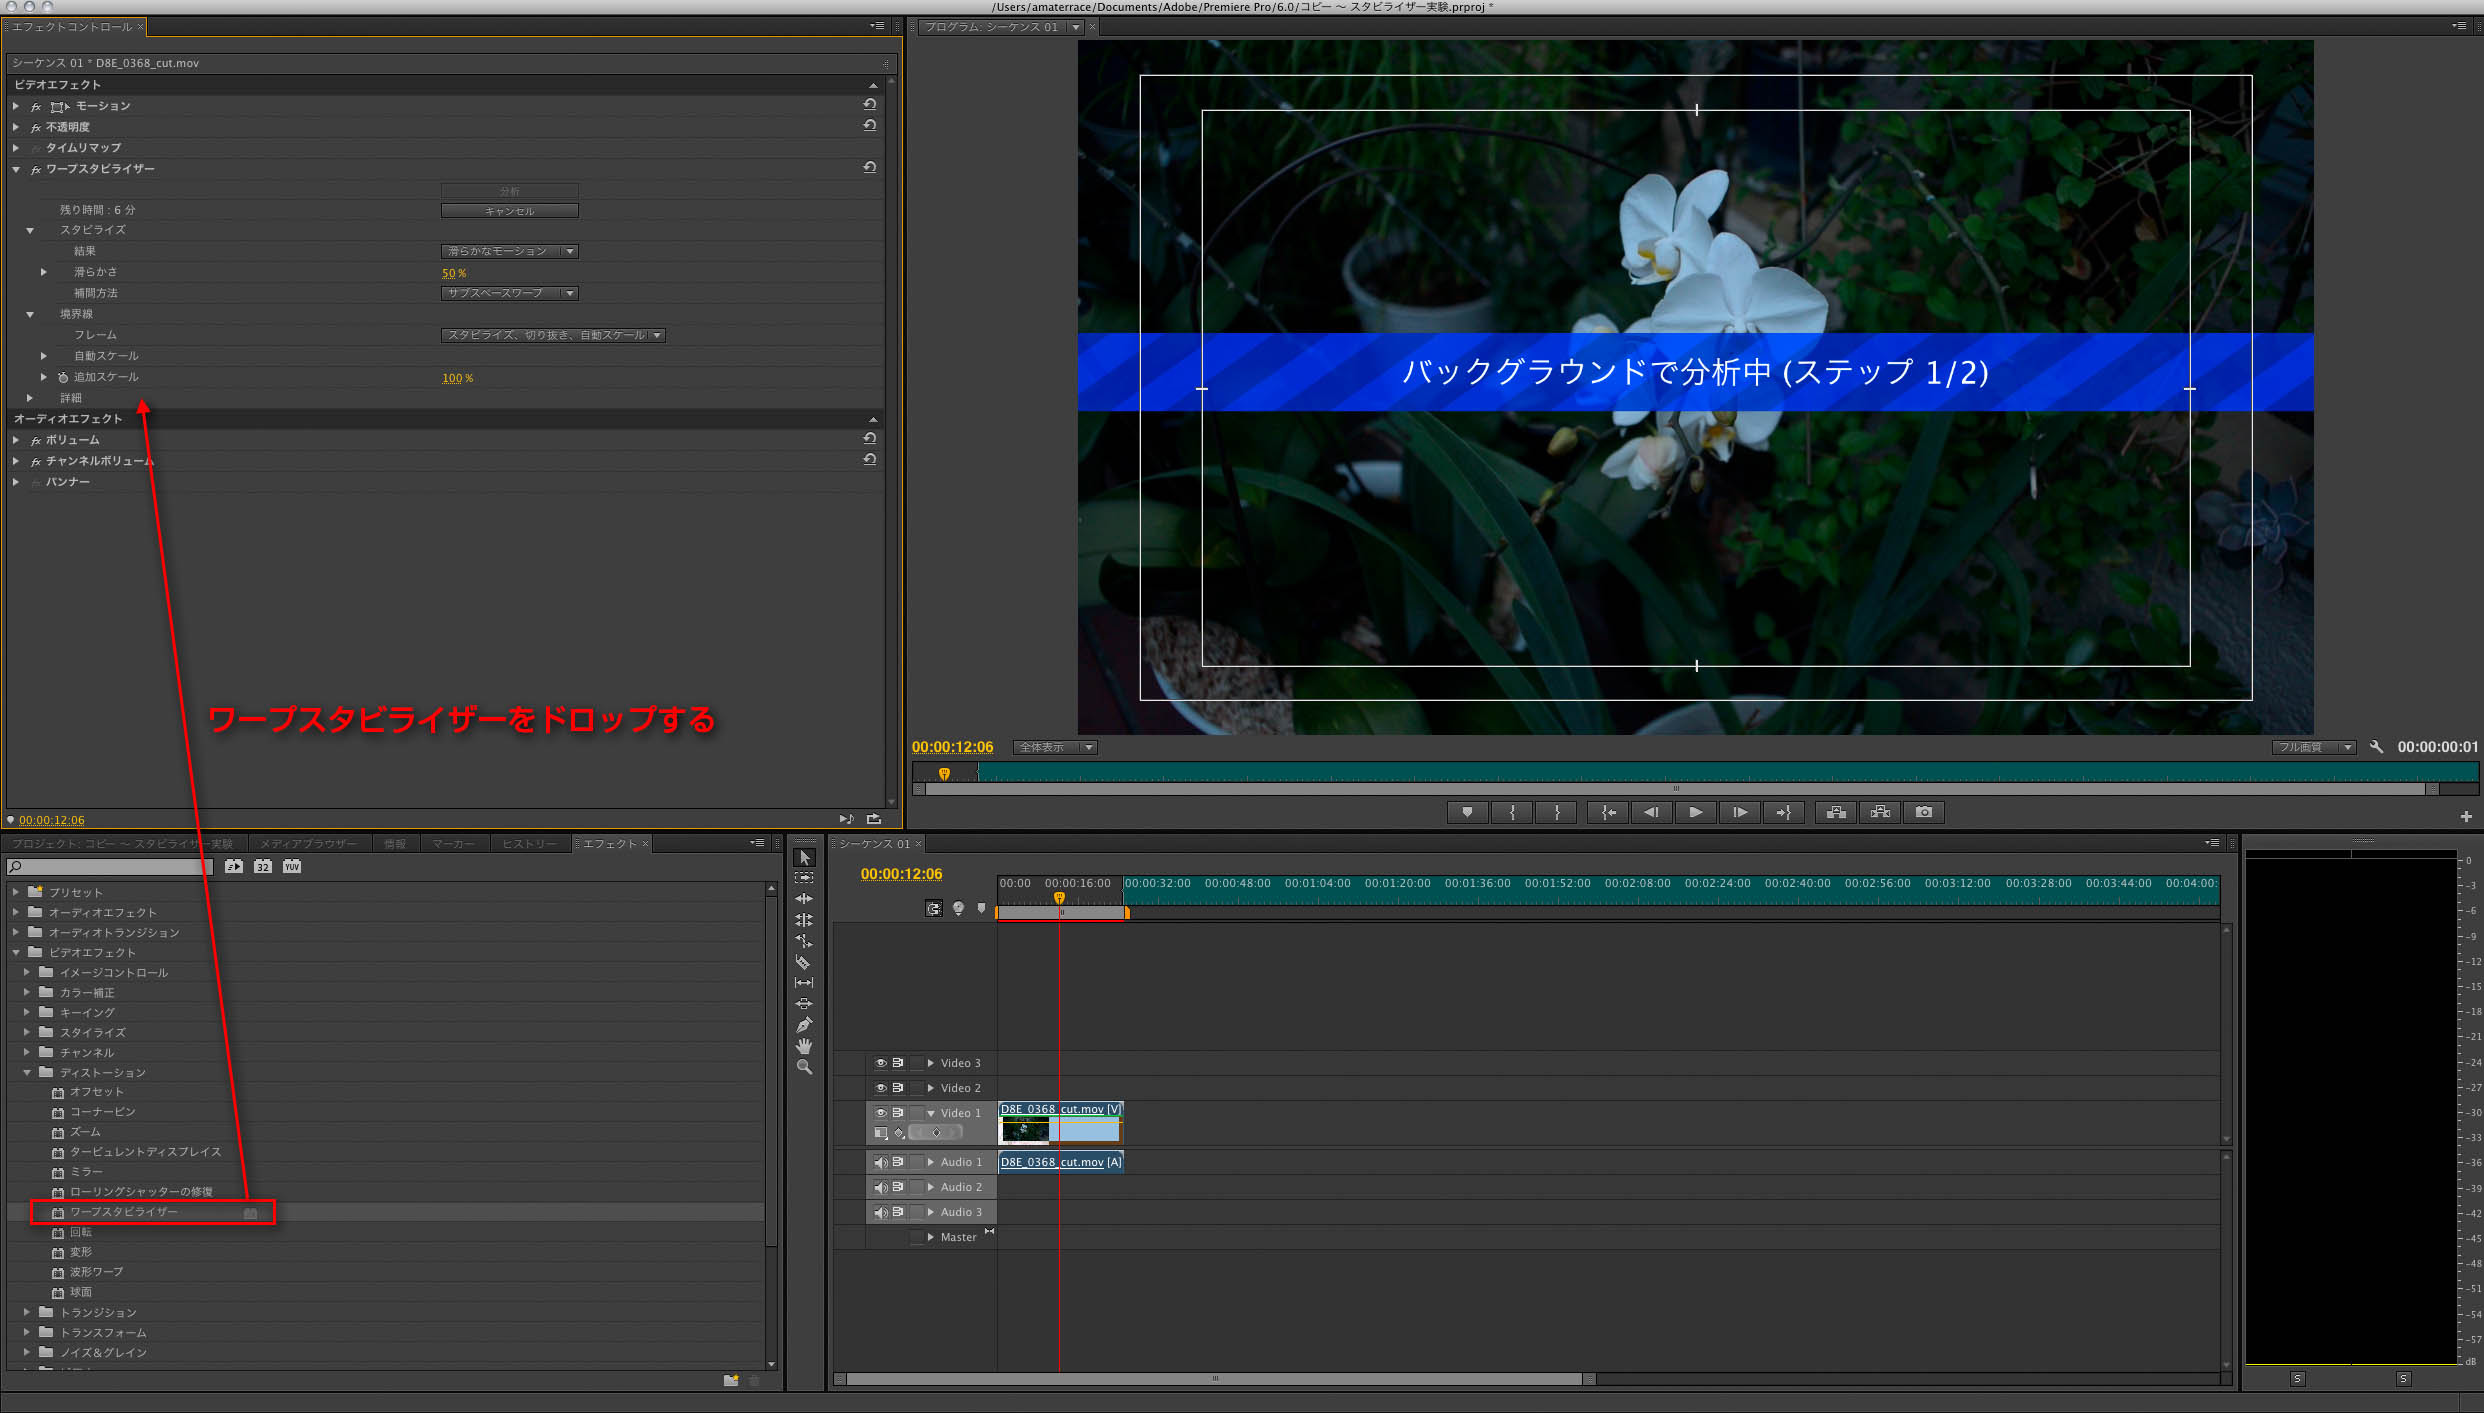The width and height of the screenshot is (2484, 1413).
Task: Open the 補間方法 dropdown (サブスペースワープ)
Action: 510,293
